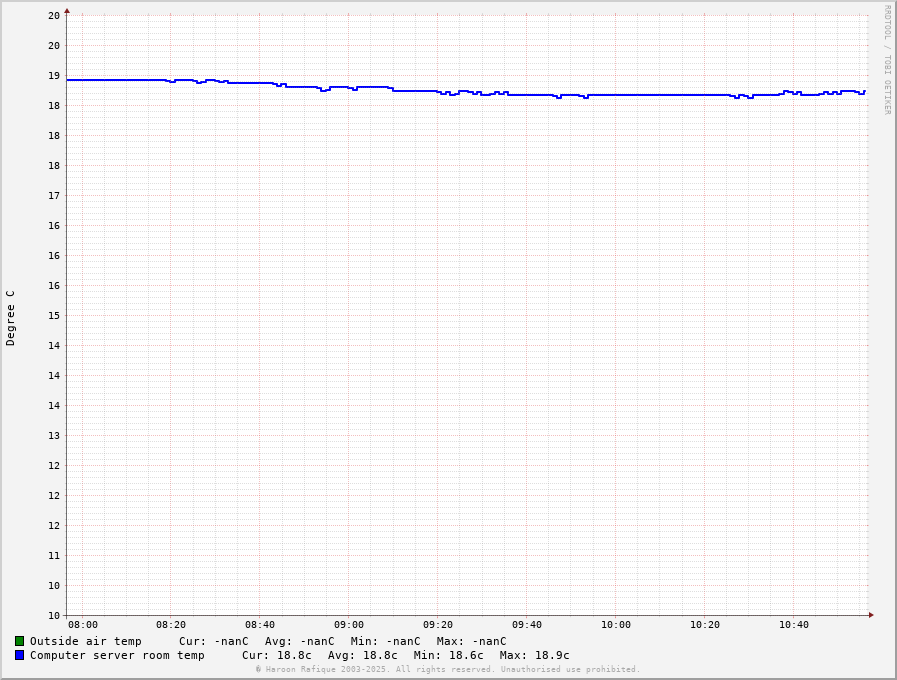Click the 10:00 time axis label
Screen dimensions: 897x680
[616, 625]
